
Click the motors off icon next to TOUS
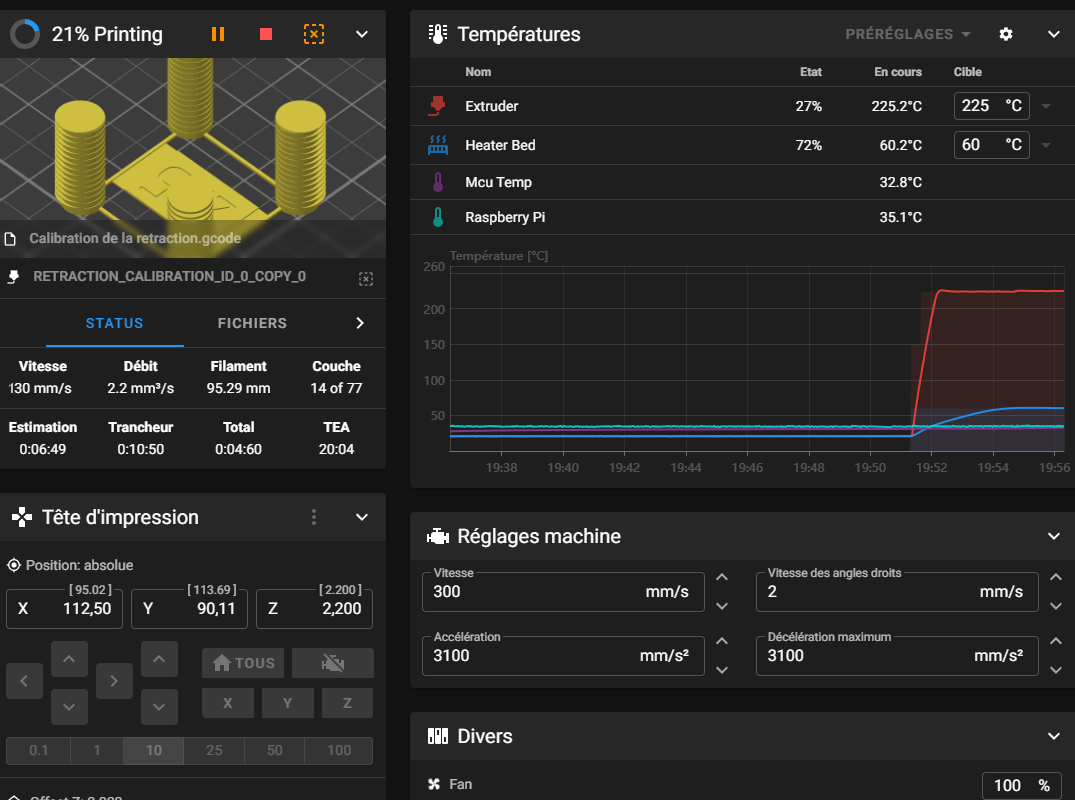(x=333, y=663)
